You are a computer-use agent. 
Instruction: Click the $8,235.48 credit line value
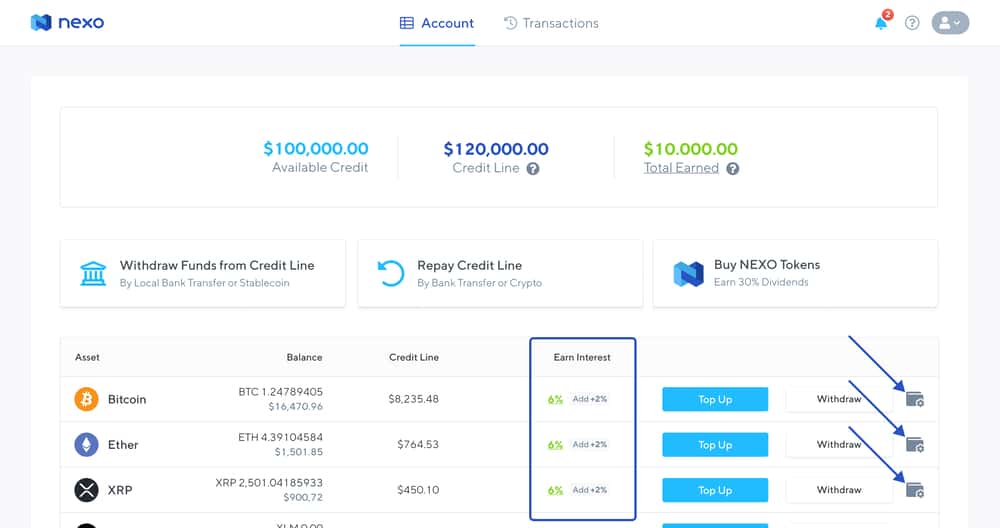(413, 399)
